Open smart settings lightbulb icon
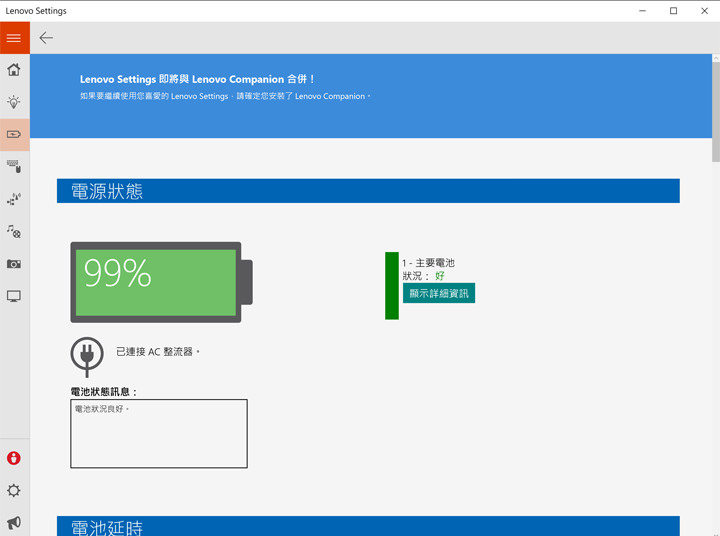Screen dimensions: 720x536 (14, 102)
